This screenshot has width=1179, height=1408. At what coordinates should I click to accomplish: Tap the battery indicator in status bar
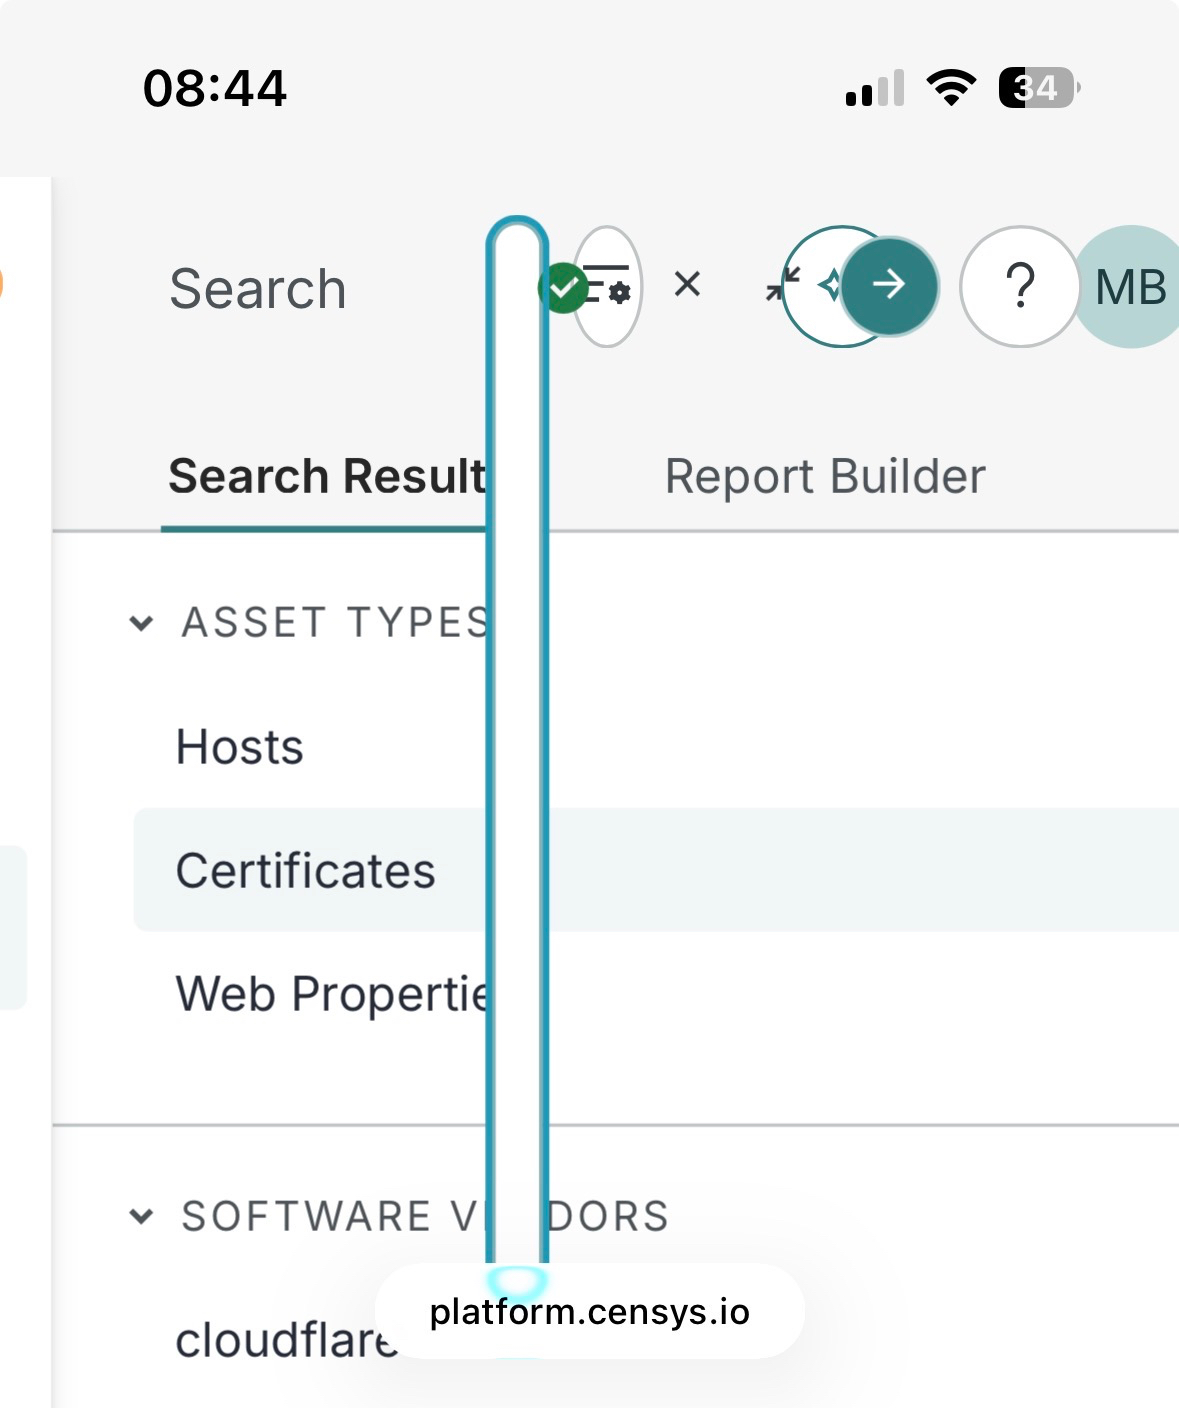pos(1038,88)
